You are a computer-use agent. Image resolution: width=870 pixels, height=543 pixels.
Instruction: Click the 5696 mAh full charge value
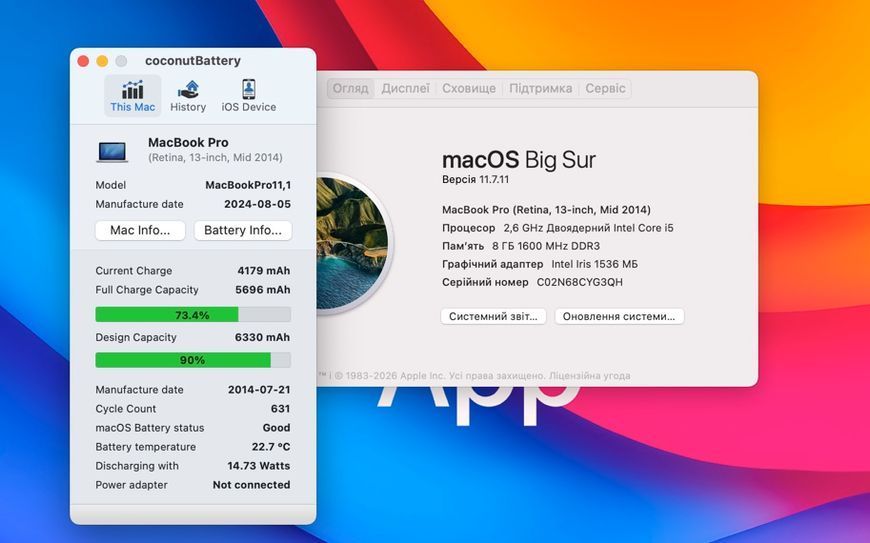tap(262, 290)
